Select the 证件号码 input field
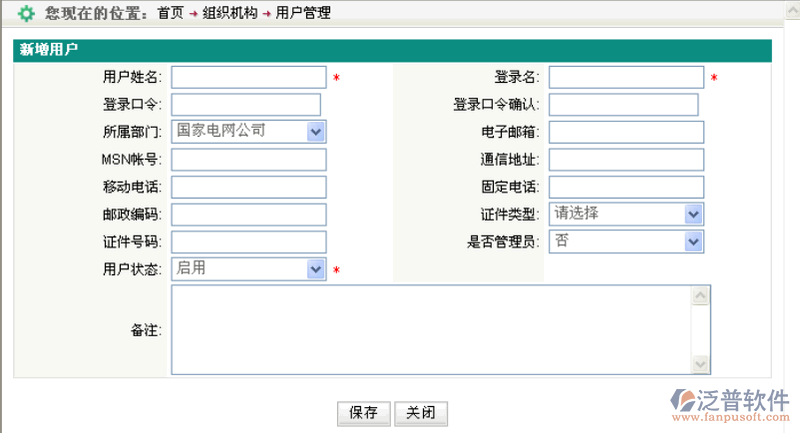The width and height of the screenshot is (800, 433). [x=248, y=242]
